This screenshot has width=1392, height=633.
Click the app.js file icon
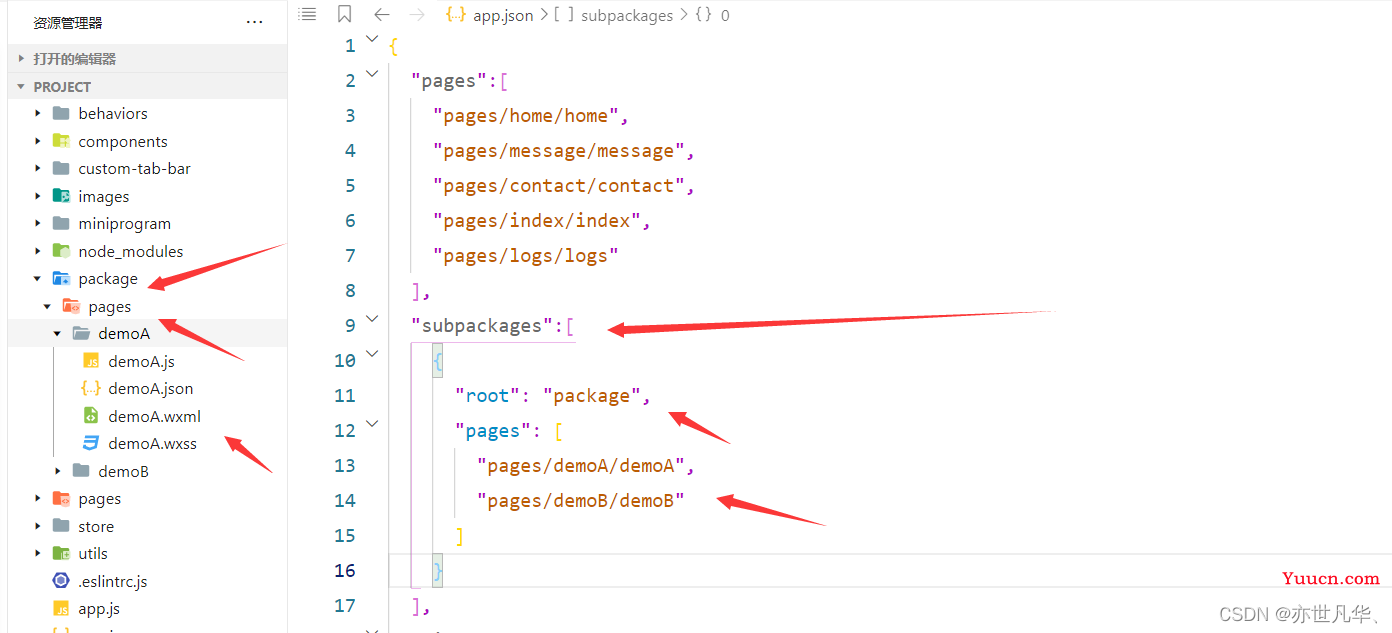(61, 608)
